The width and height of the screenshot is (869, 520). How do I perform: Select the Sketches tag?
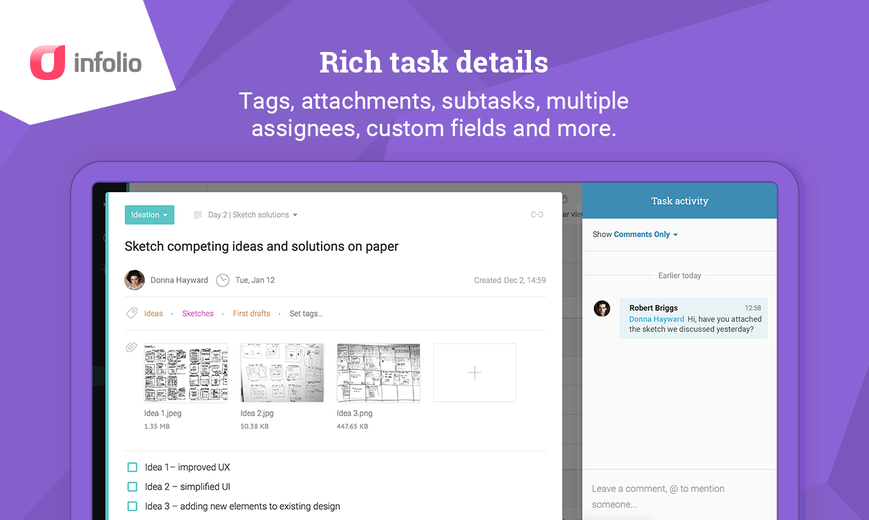pyautogui.click(x=198, y=313)
